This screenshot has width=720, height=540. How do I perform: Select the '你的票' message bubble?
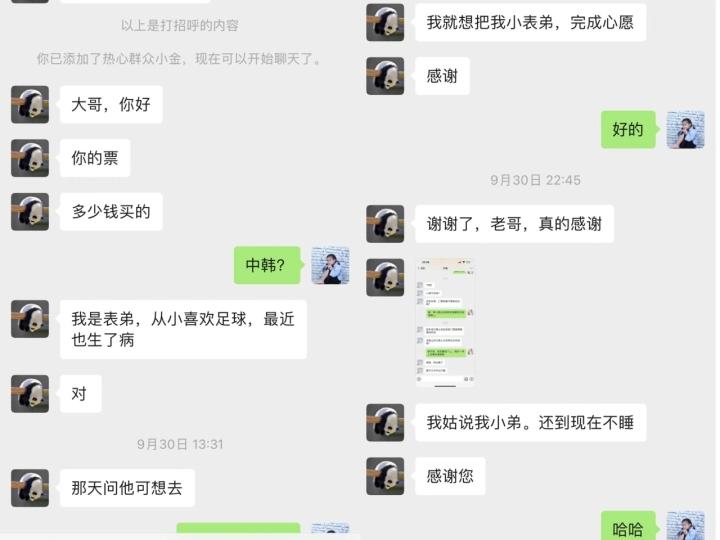[95, 158]
